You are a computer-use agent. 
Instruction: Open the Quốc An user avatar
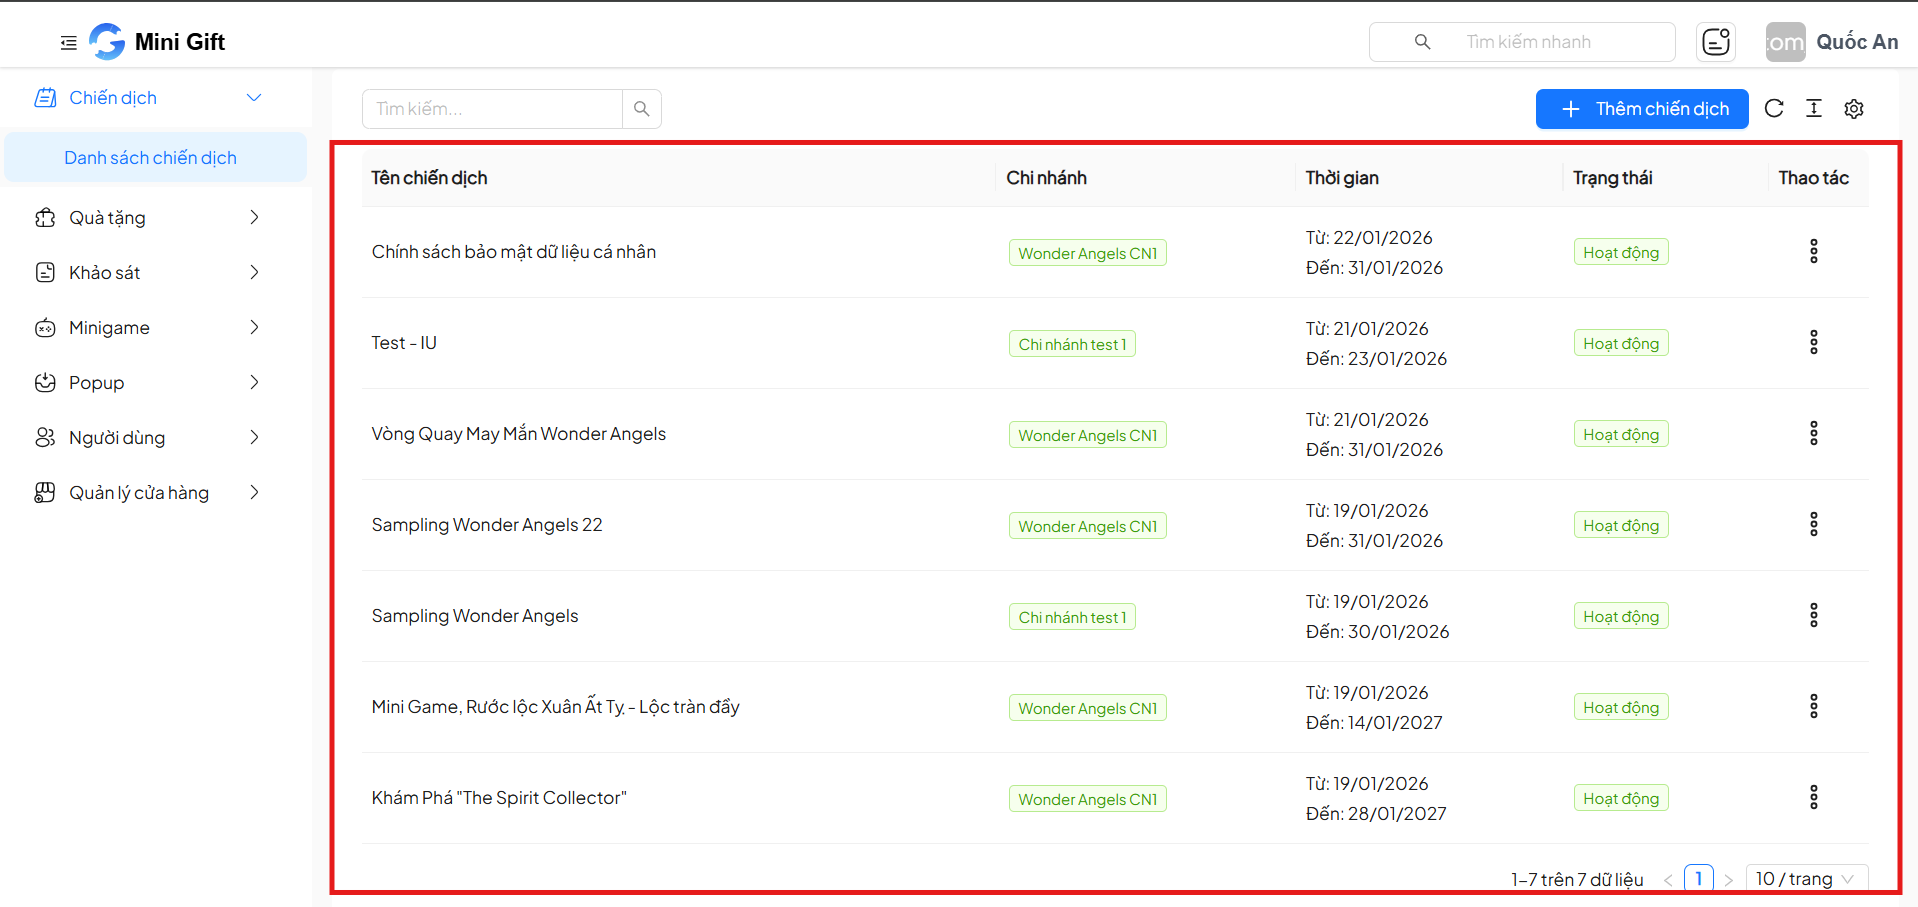pyautogui.click(x=1785, y=42)
